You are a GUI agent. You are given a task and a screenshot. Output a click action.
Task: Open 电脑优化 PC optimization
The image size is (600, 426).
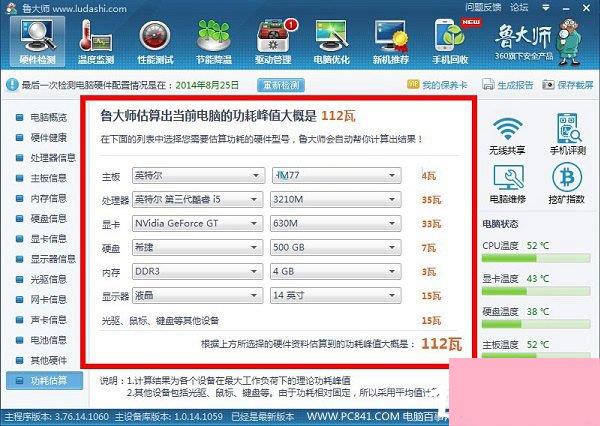pyautogui.click(x=331, y=41)
